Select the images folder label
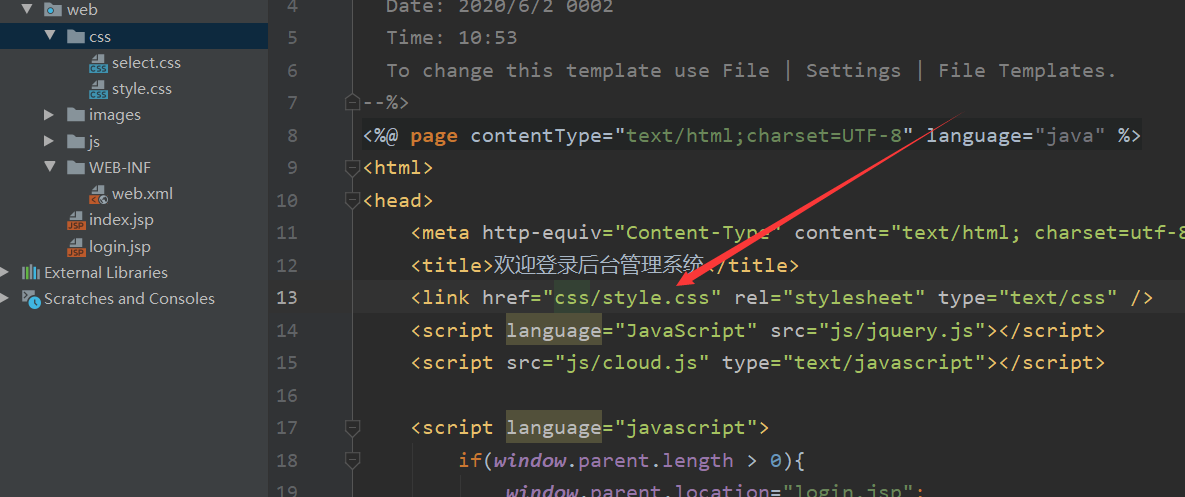 (115, 115)
